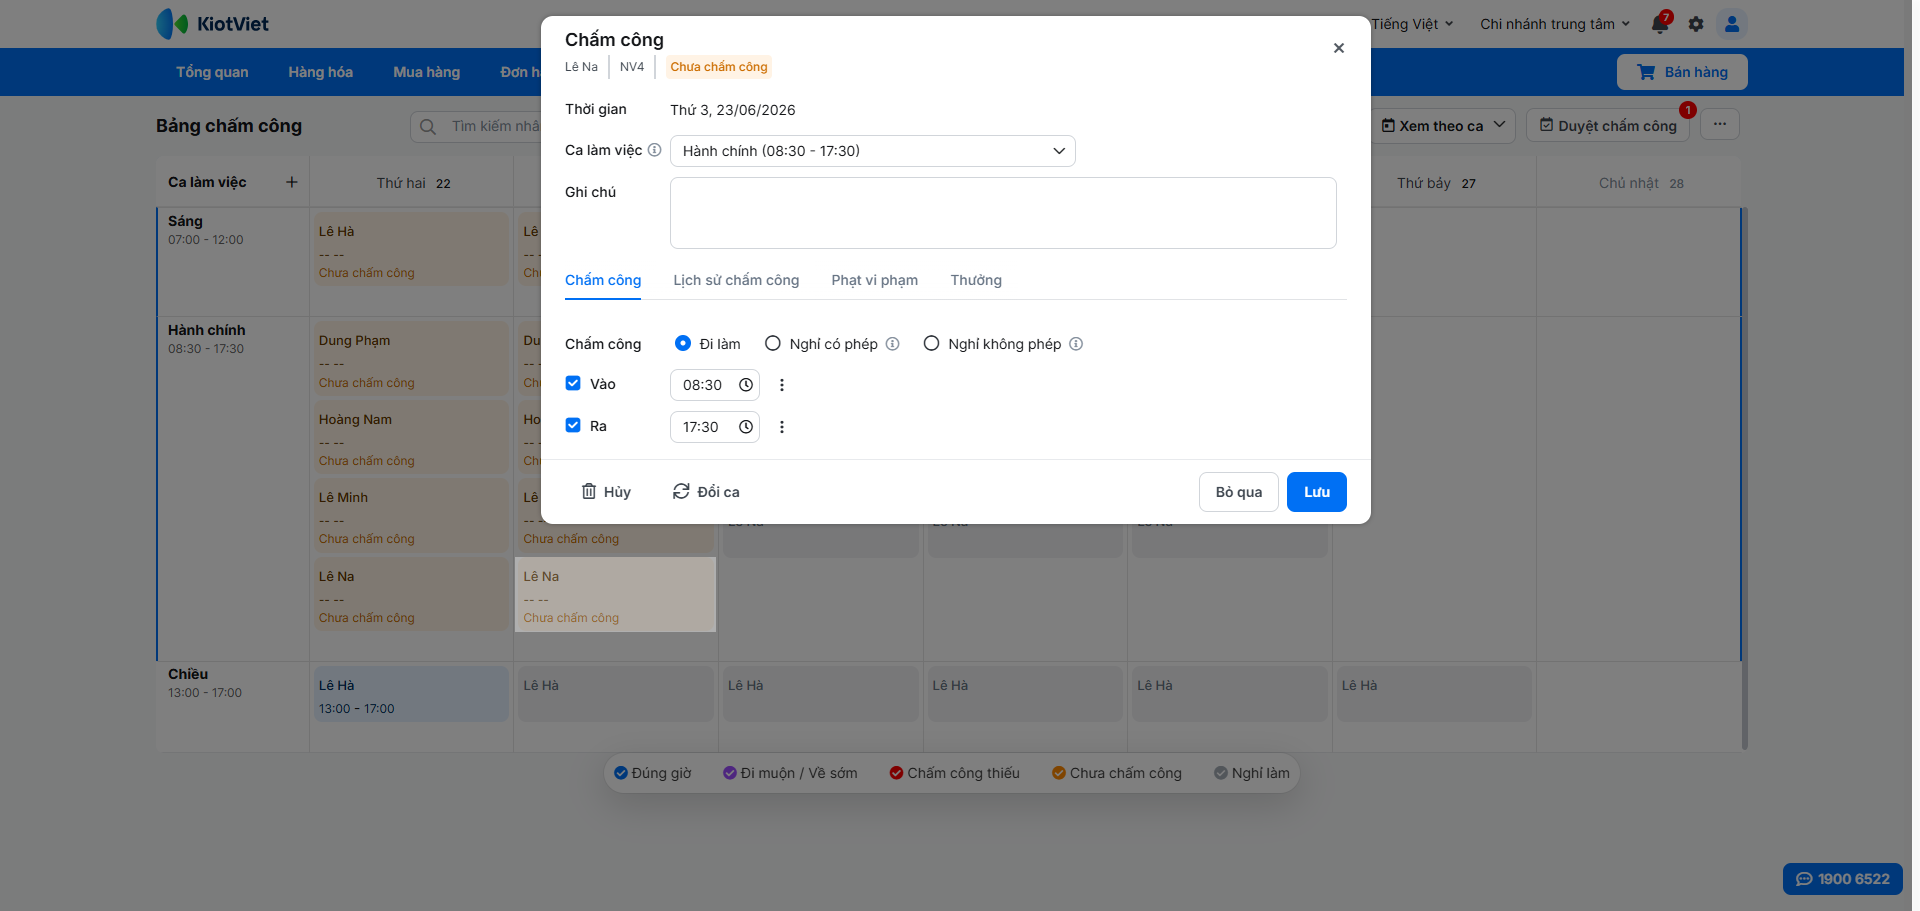1920x911 pixels.
Task: Open the settings gear icon
Action: tap(1696, 24)
